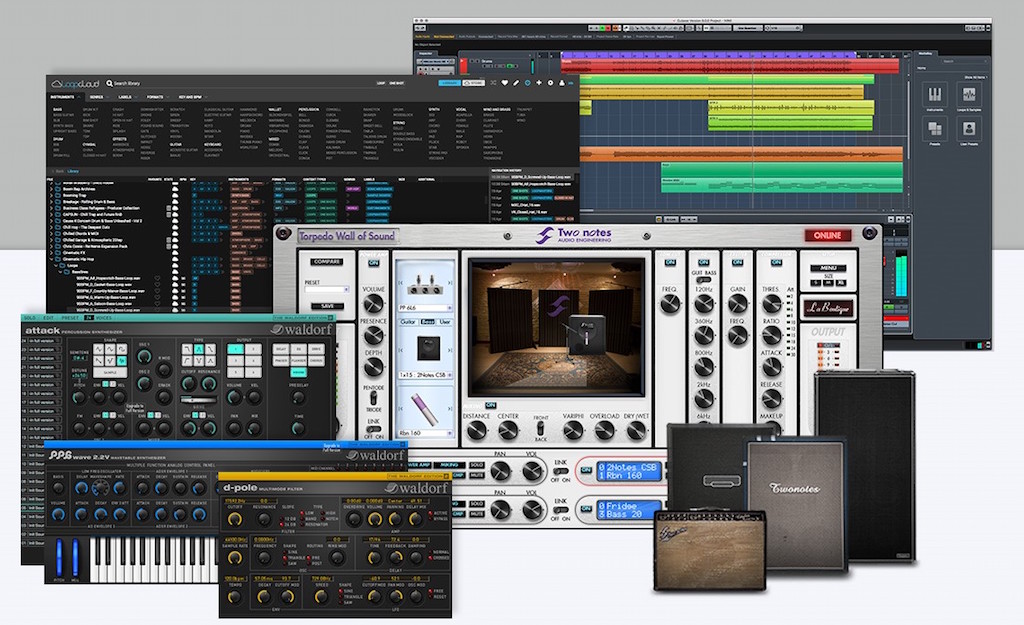
Task: Open the 1x15 2Notes CSB cabinet dropdown
Action: [425, 376]
